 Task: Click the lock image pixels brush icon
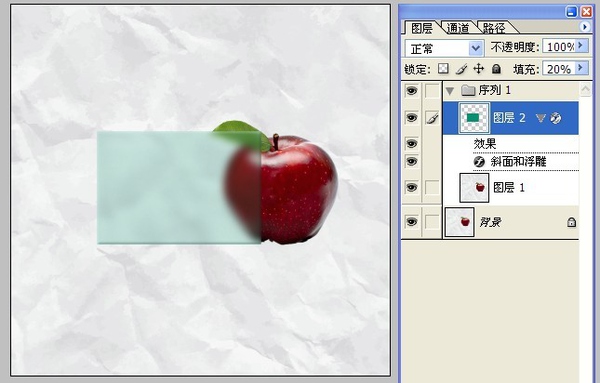click(461, 69)
